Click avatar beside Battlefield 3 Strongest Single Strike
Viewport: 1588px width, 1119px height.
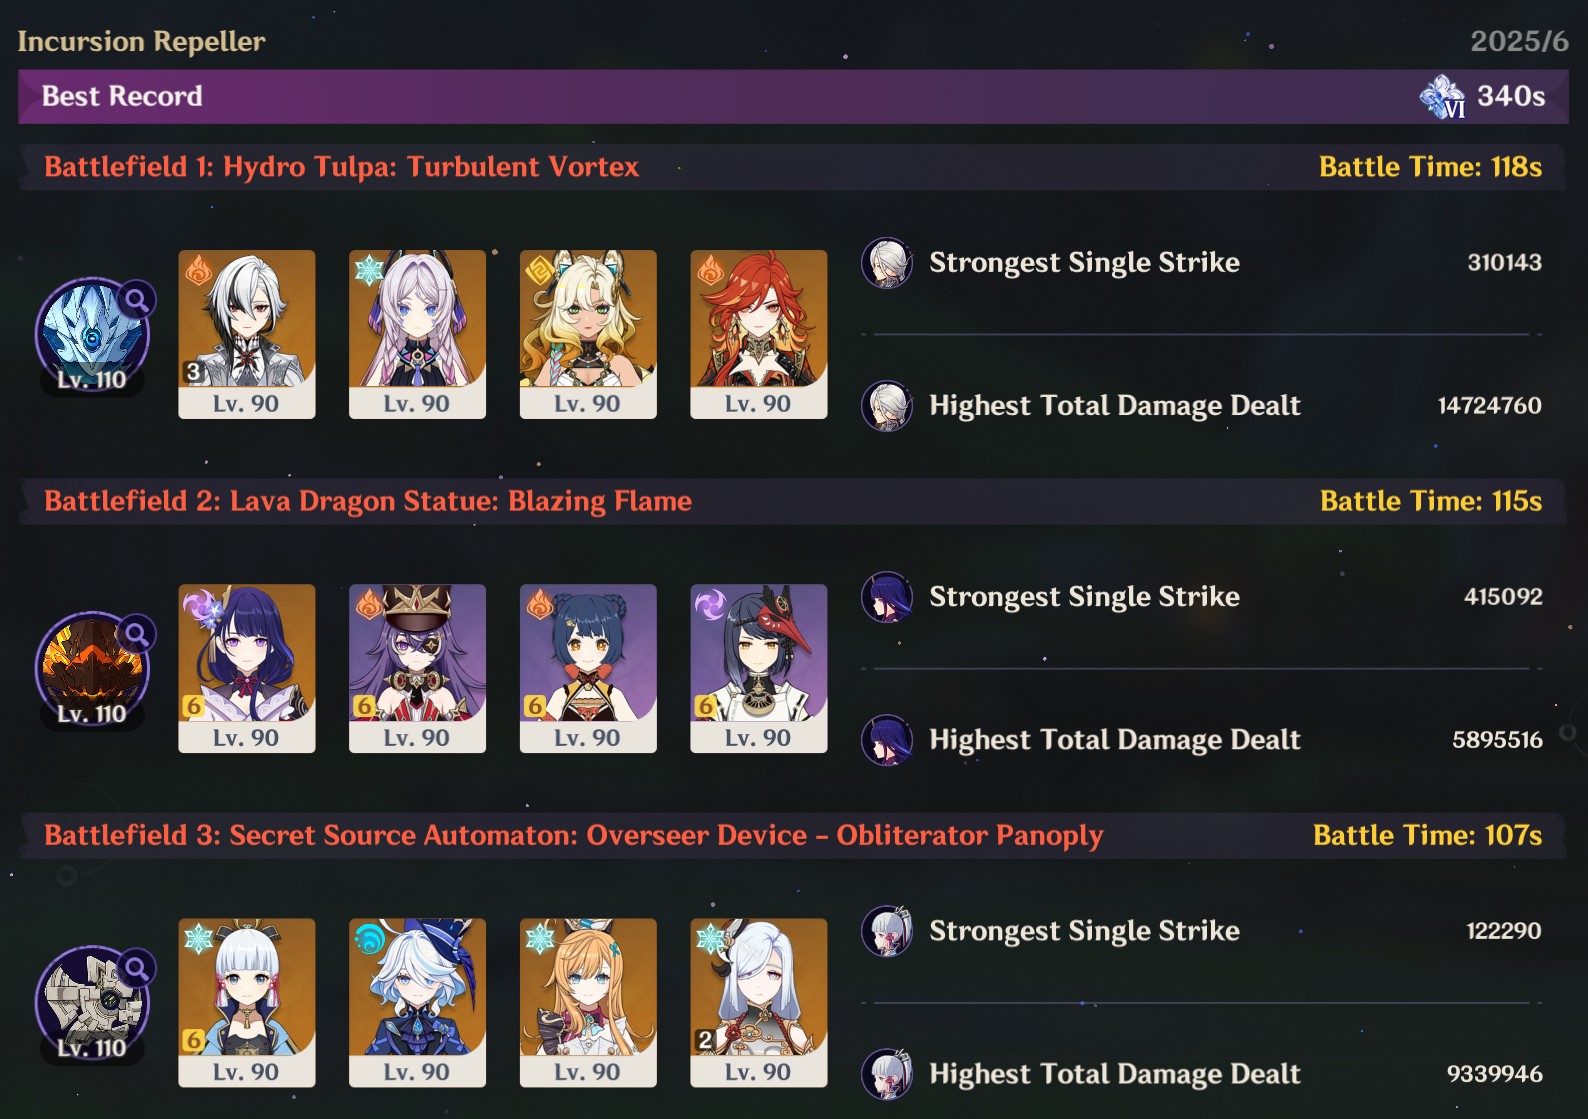pyautogui.click(x=887, y=931)
